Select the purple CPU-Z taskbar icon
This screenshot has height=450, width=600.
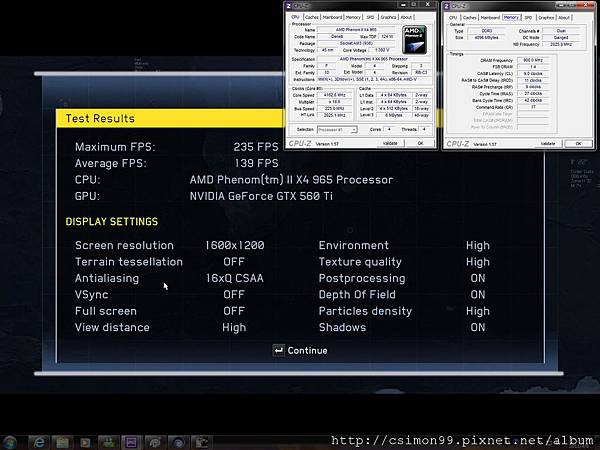click(131, 443)
